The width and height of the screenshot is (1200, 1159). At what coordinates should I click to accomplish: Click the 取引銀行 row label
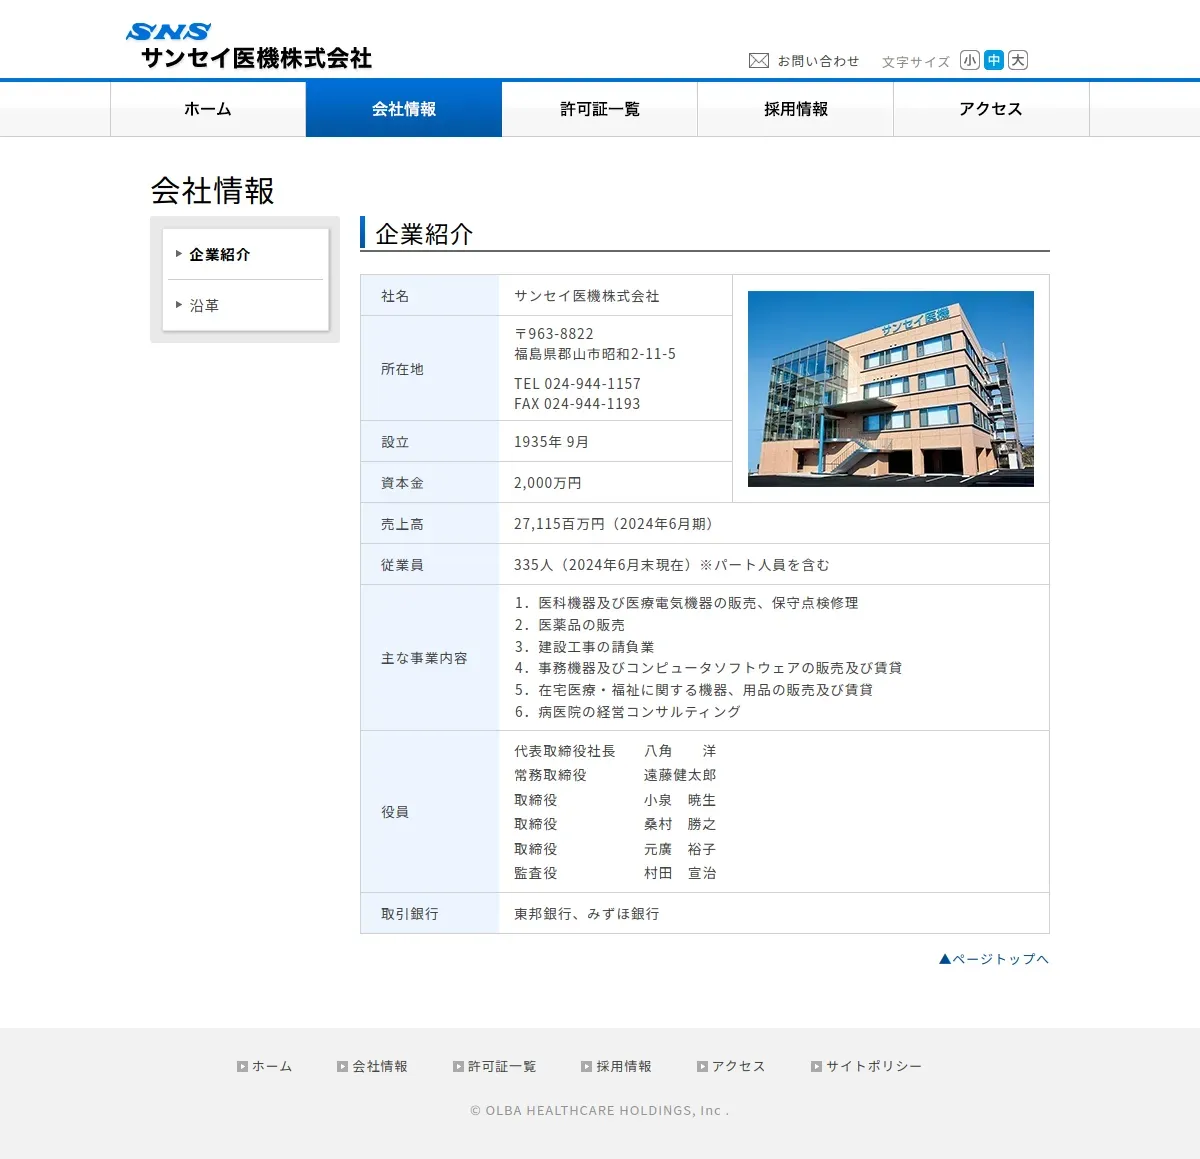(x=409, y=914)
